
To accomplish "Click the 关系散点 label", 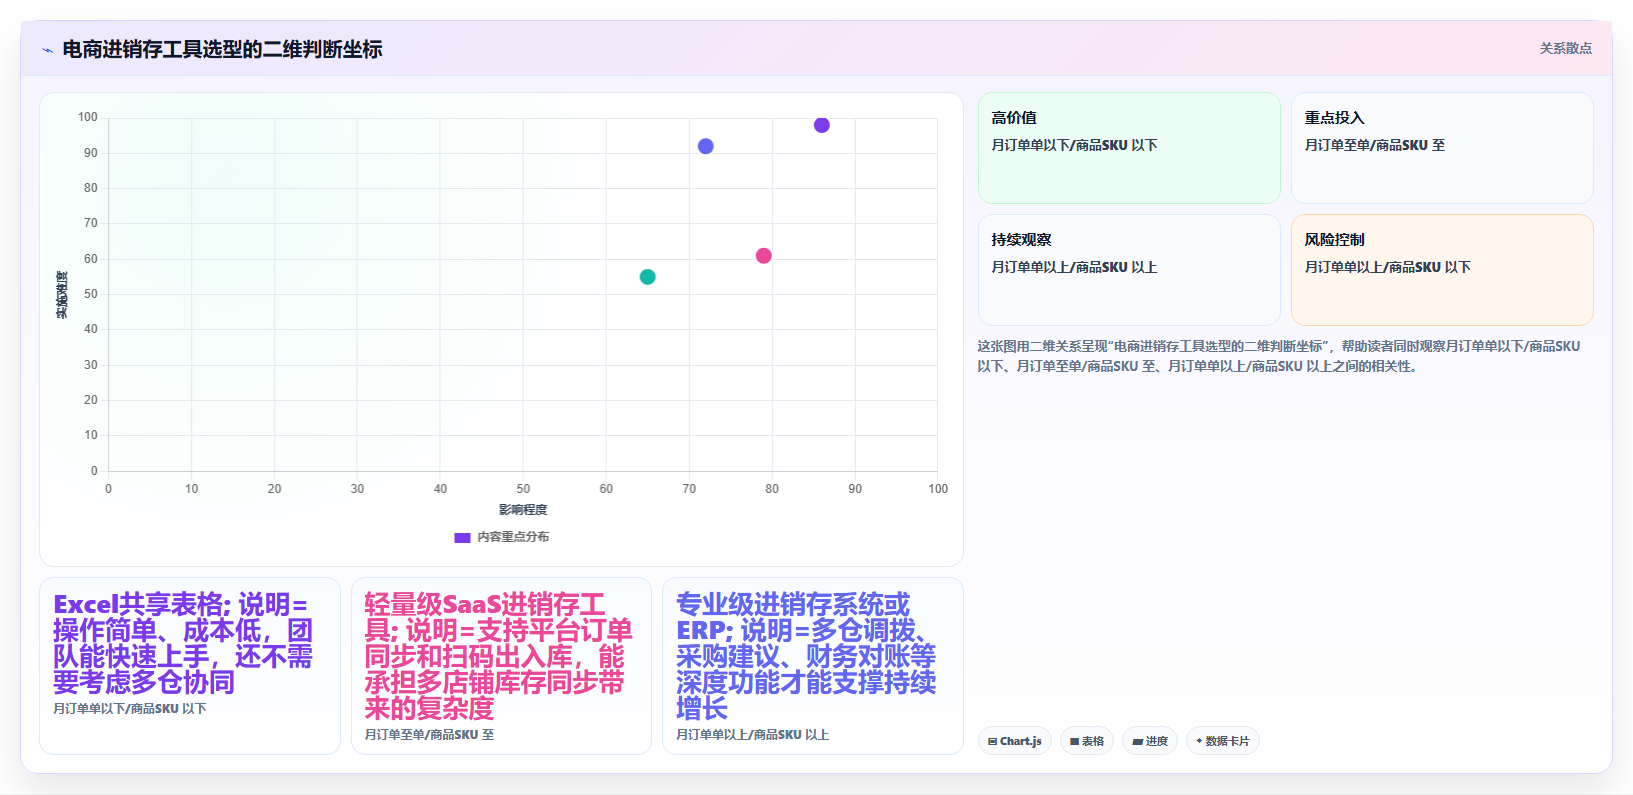I will 1565,48.
